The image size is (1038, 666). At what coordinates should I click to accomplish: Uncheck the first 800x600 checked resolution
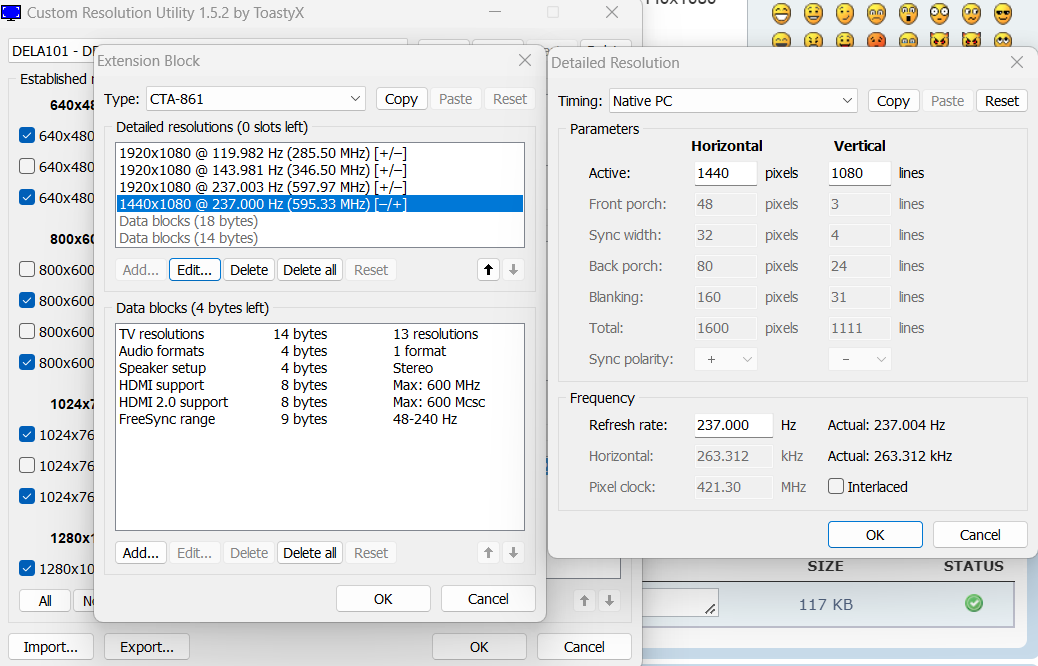pyautogui.click(x=28, y=300)
